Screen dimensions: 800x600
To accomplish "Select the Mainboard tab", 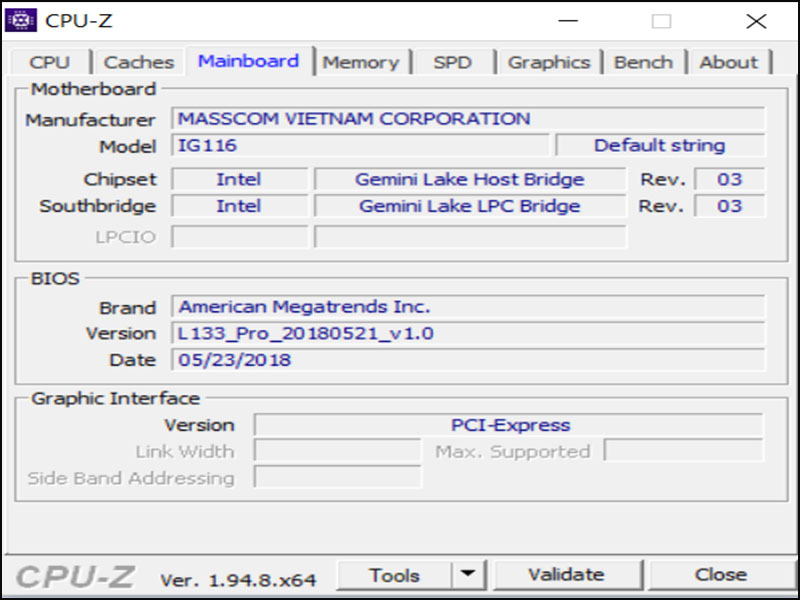I will tap(249, 61).
